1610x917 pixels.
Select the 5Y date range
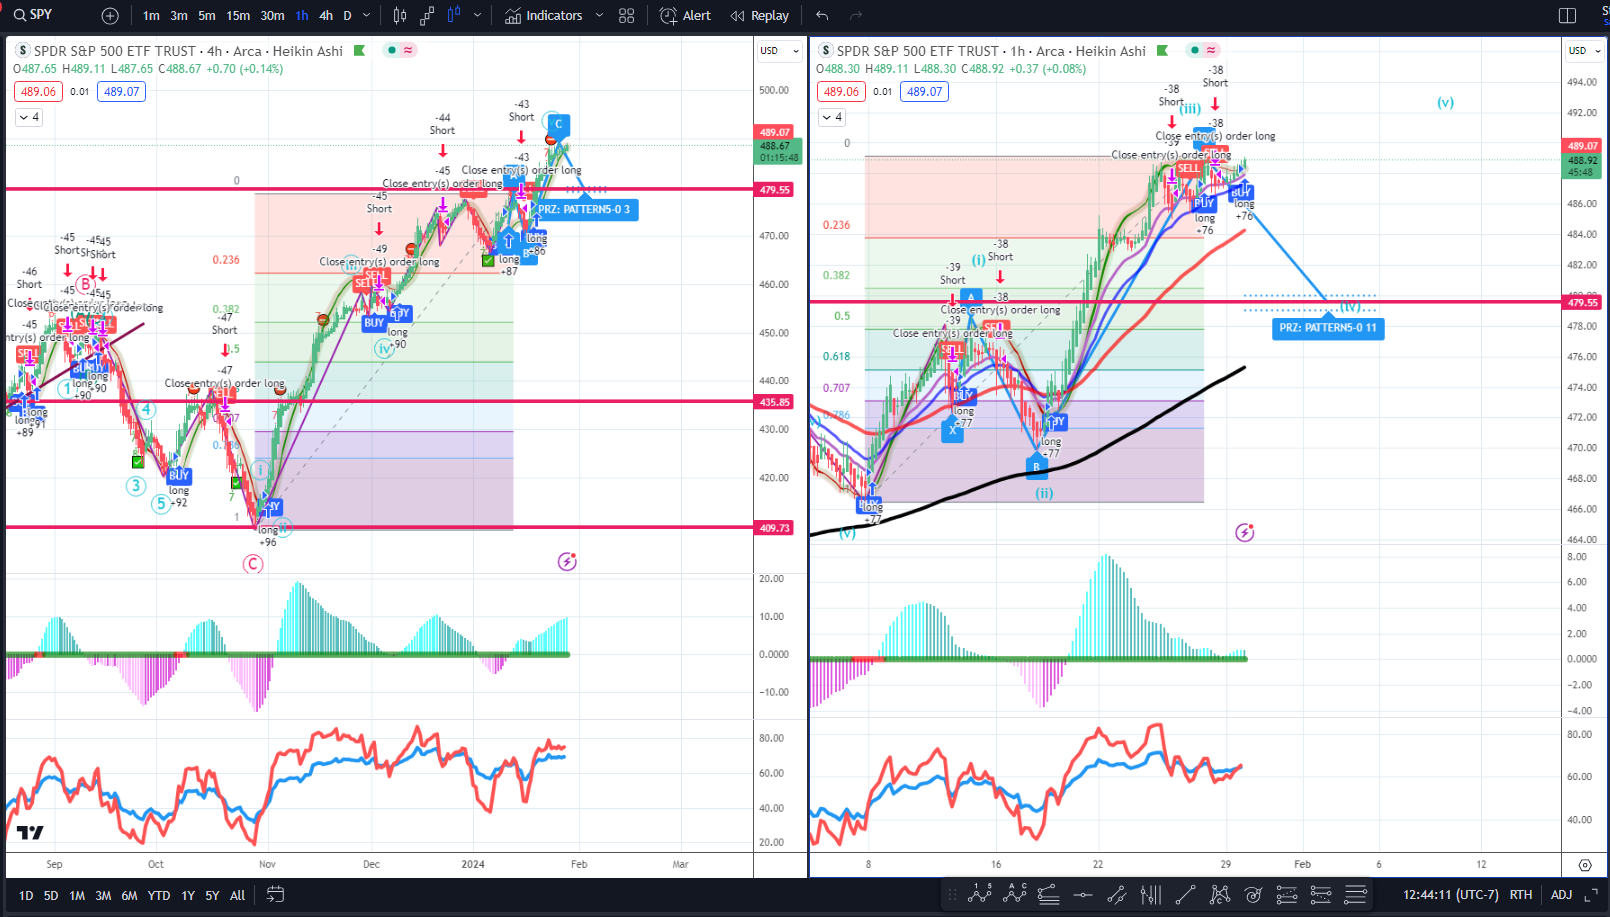[x=212, y=895]
